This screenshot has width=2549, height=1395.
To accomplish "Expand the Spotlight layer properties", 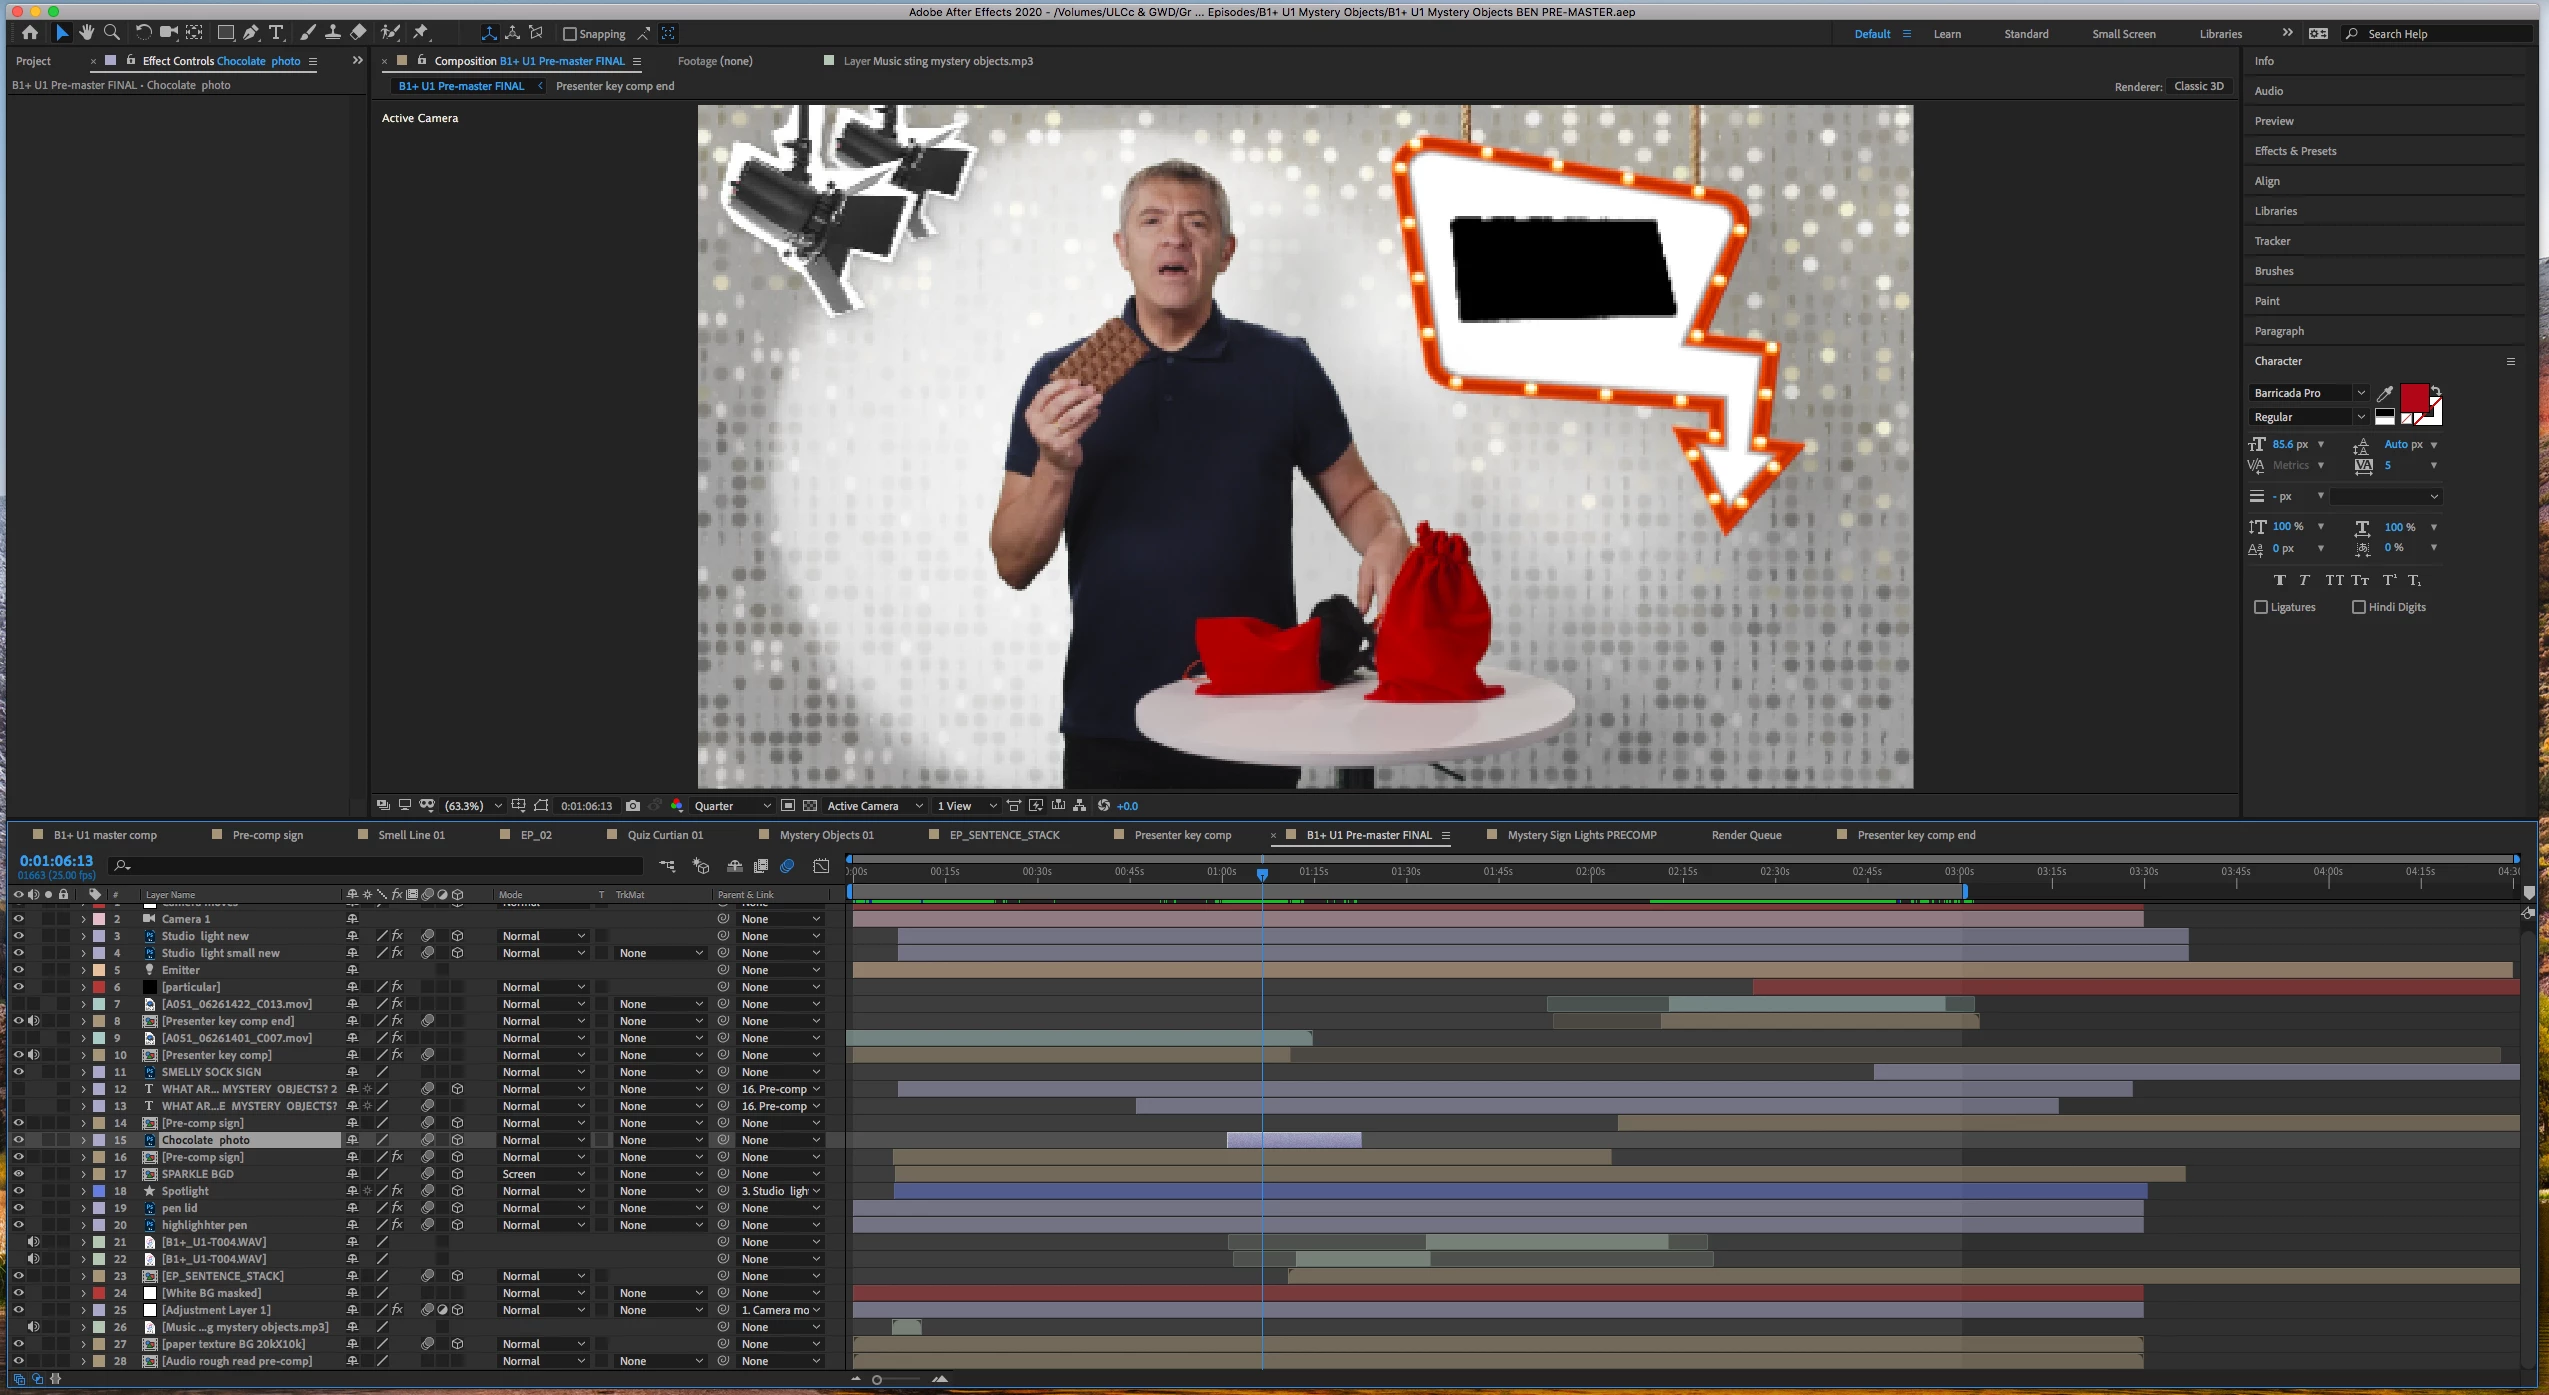I will [x=83, y=1191].
